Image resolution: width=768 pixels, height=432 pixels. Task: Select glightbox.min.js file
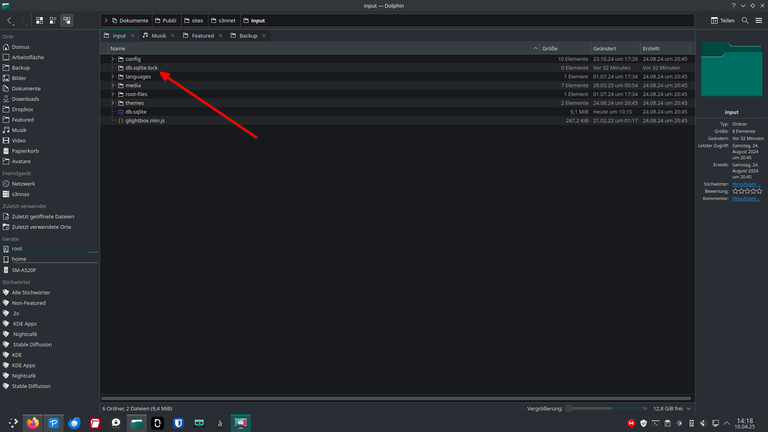coord(145,120)
